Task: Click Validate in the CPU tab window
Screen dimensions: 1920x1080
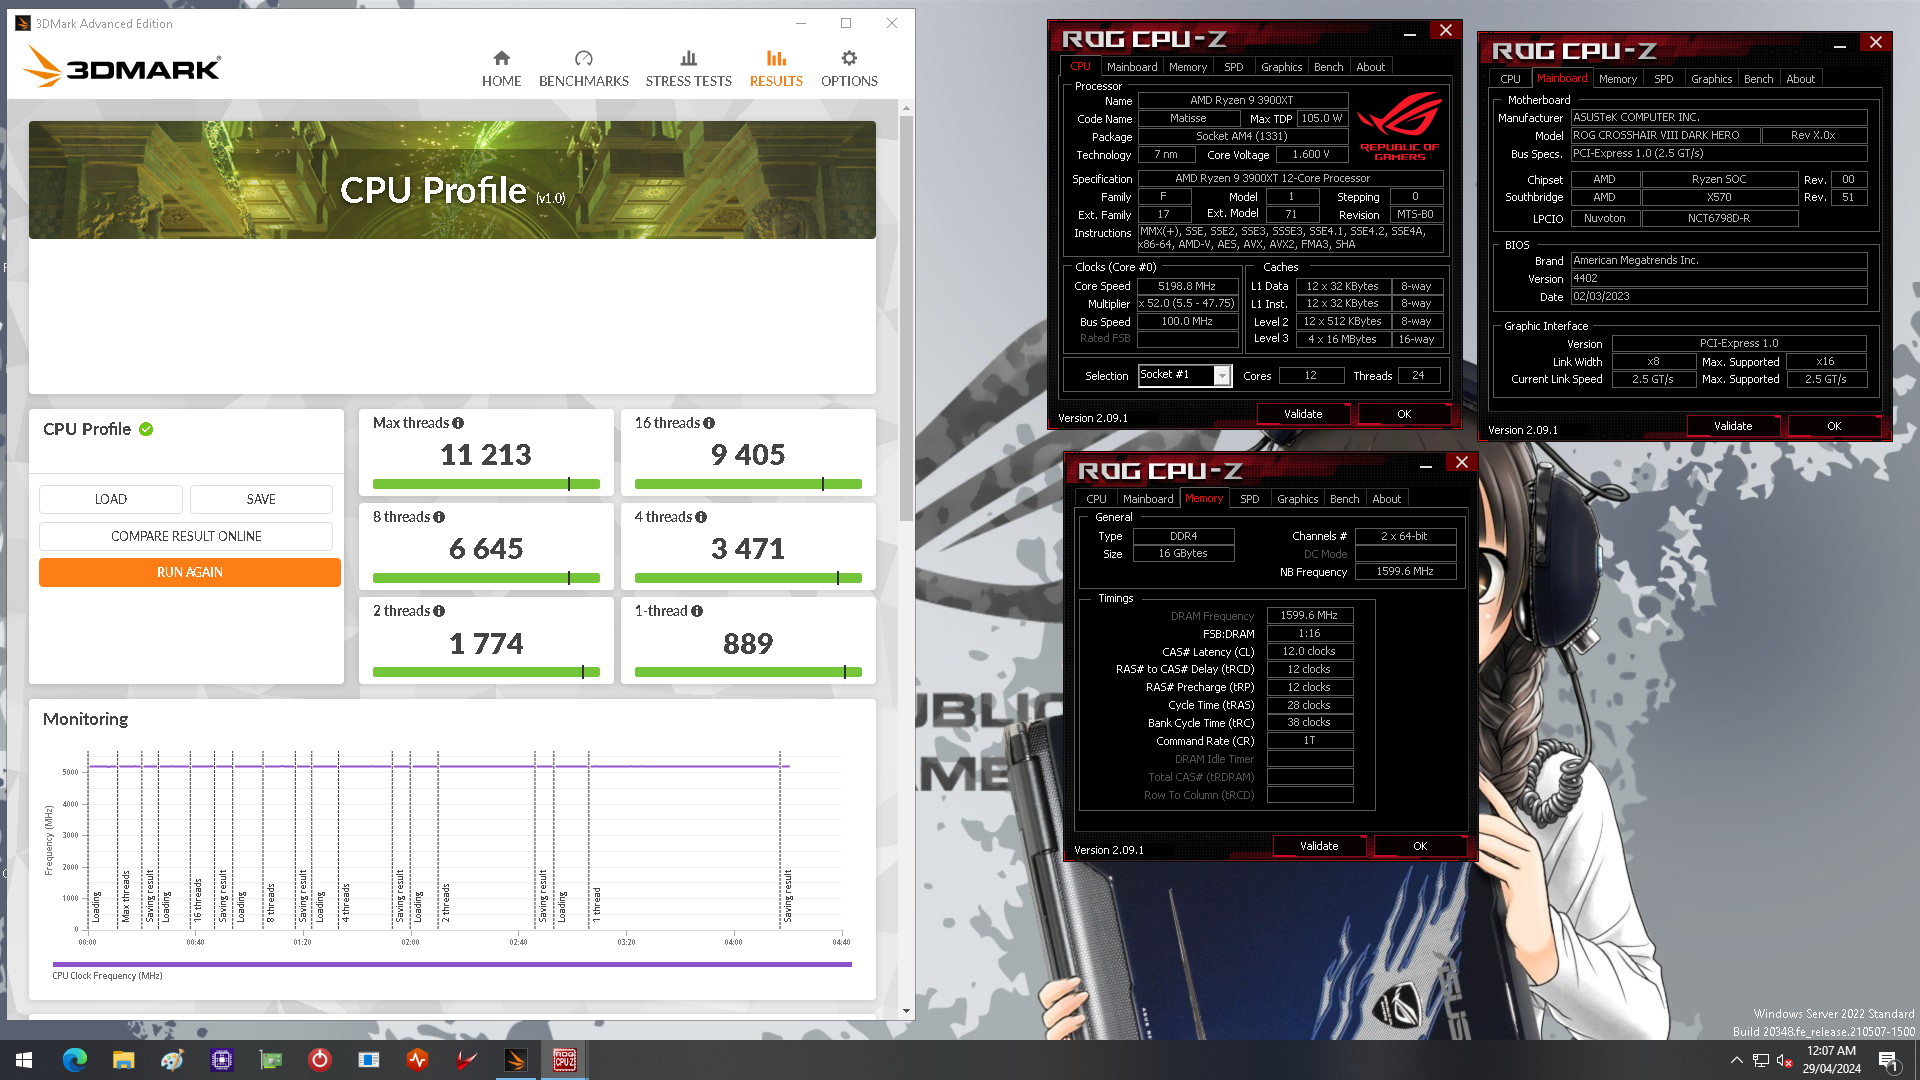Action: (x=1303, y=414)
